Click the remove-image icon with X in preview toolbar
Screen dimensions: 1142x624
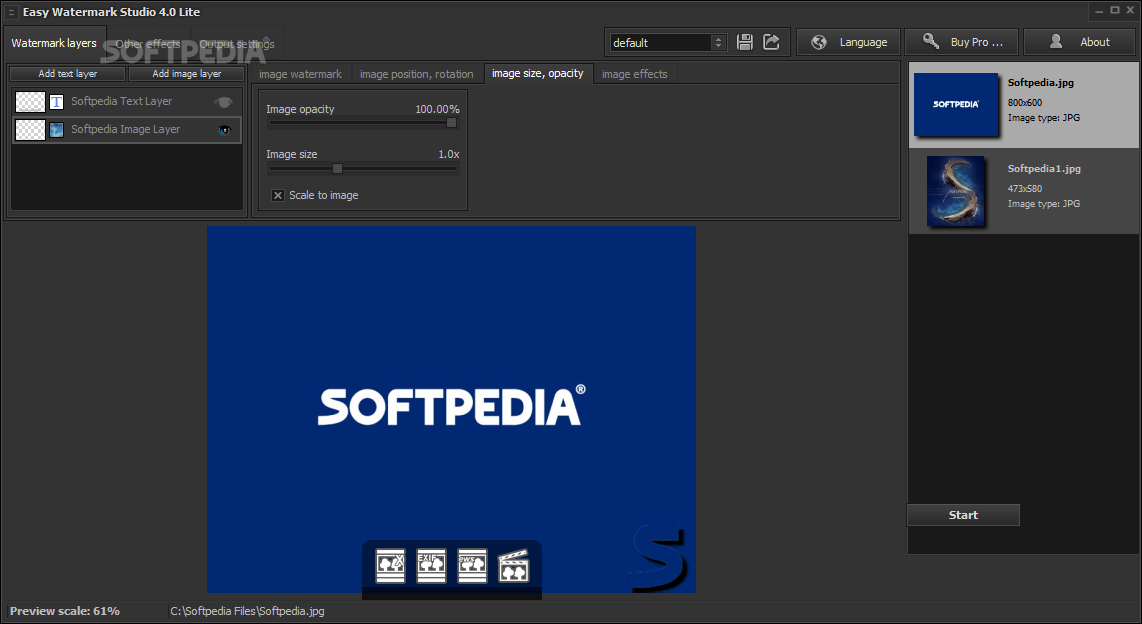390,566
